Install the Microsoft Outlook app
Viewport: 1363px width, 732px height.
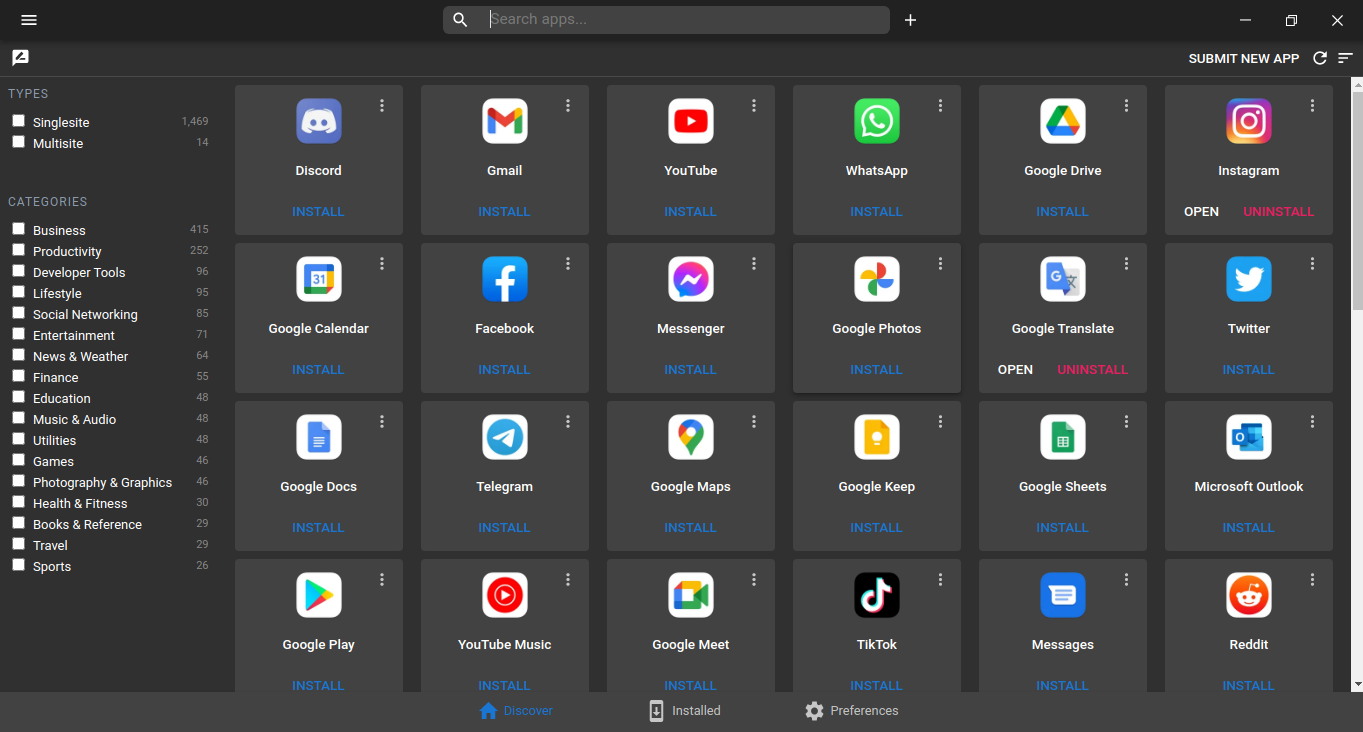[x=1248, y=528]
